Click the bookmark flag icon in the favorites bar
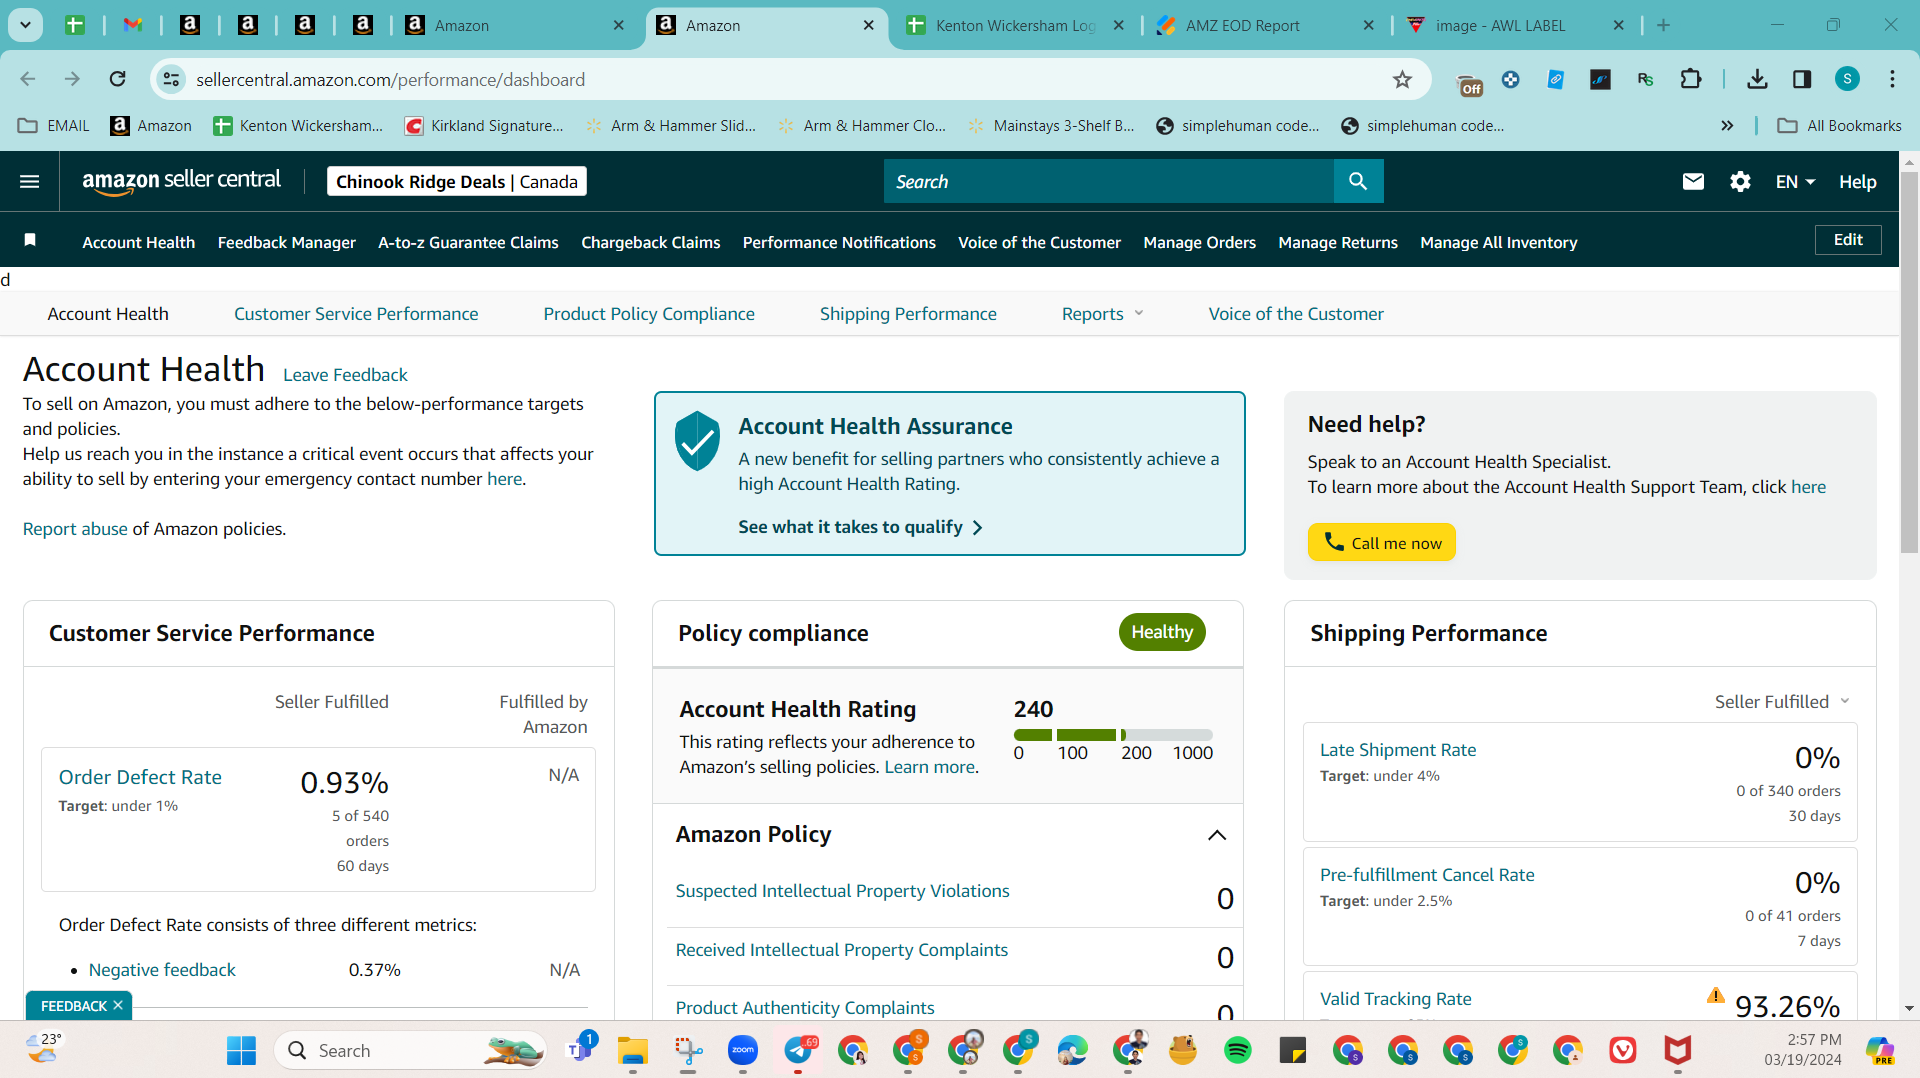 [30, 240]
